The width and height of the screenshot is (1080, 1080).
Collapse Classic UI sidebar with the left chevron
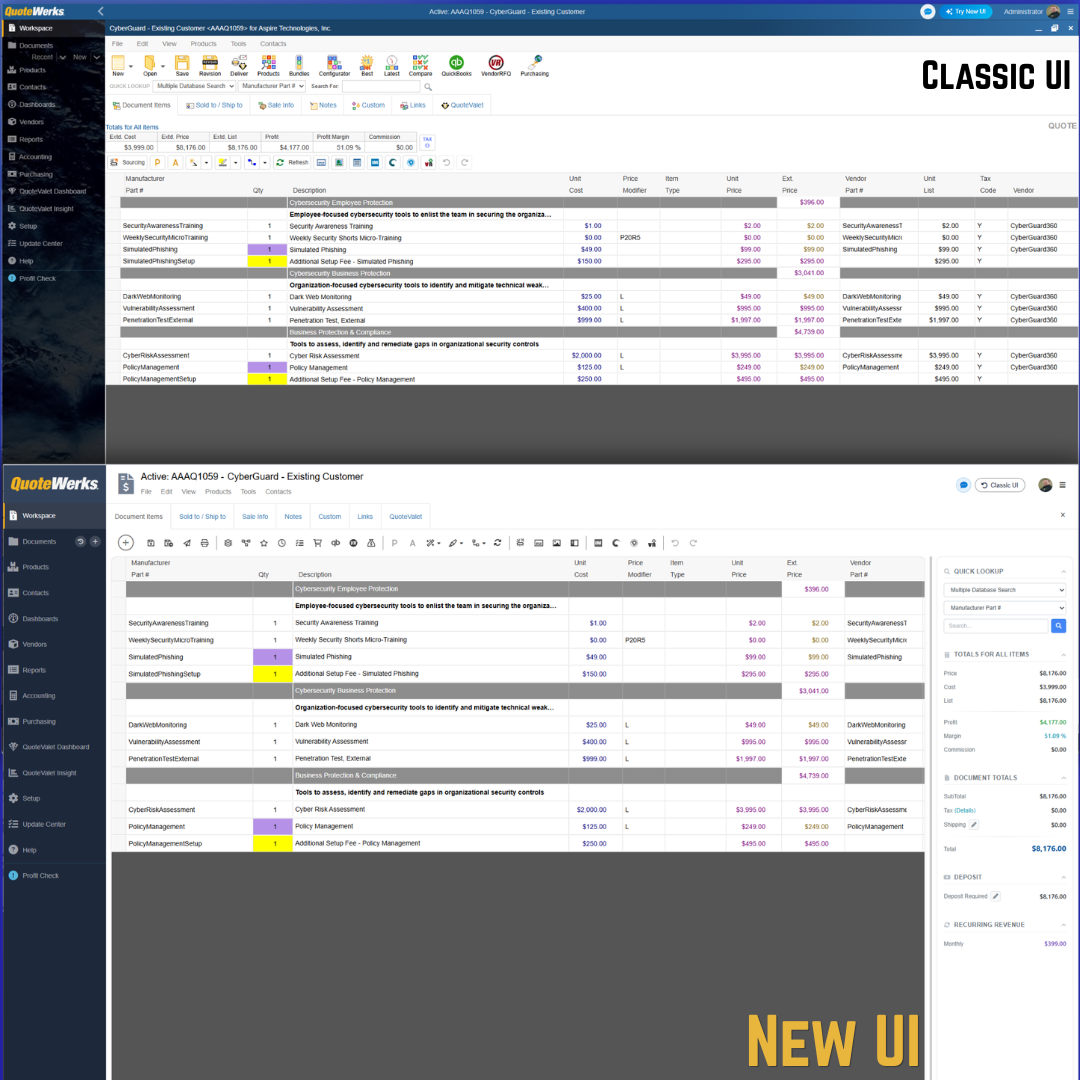tap(101, 11)
